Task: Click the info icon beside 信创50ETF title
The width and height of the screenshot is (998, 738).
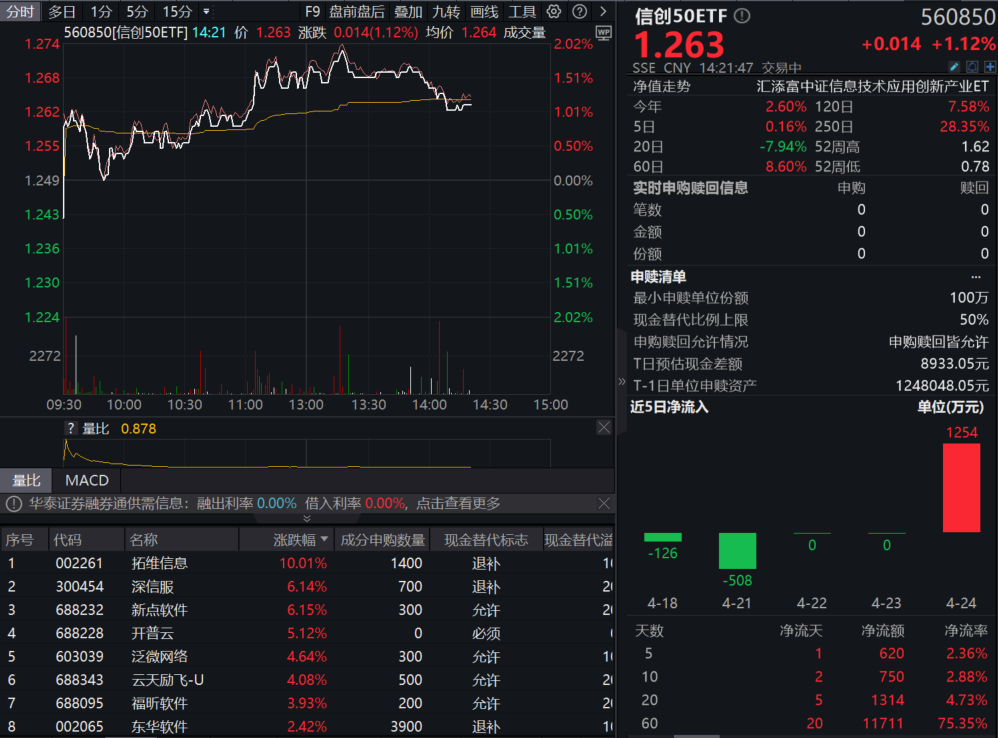Action: [741, 16]
